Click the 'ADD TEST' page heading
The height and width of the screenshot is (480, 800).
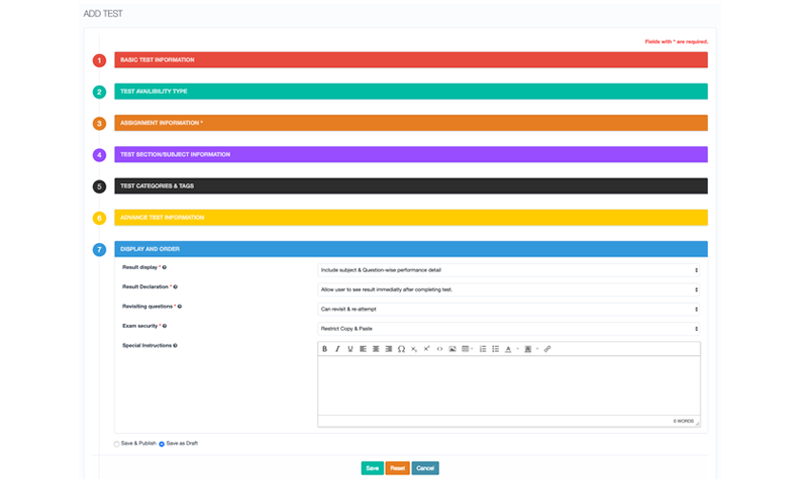tap(103, 14)
